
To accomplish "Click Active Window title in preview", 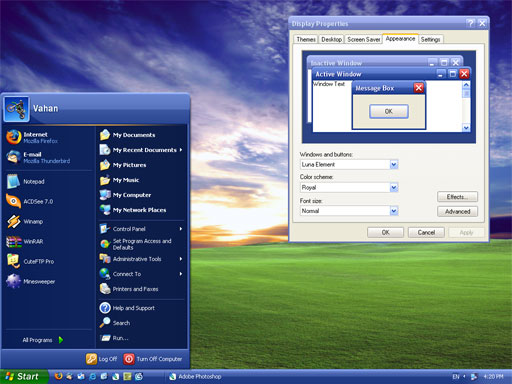I will click(338, 74).
